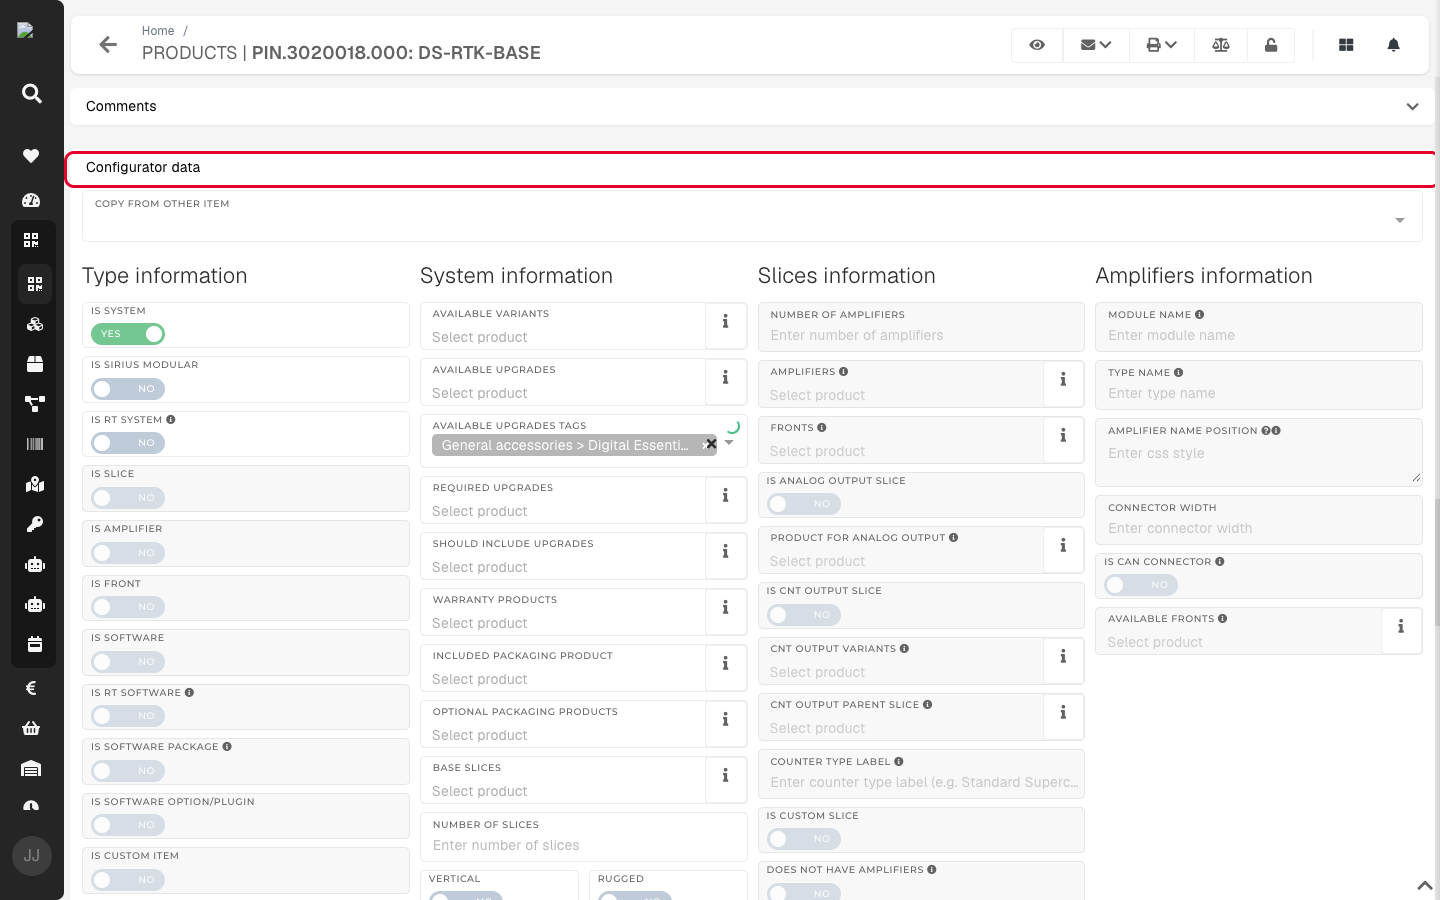
Task: Toggle Is Amplifier switch on
Action: (128, 553)
